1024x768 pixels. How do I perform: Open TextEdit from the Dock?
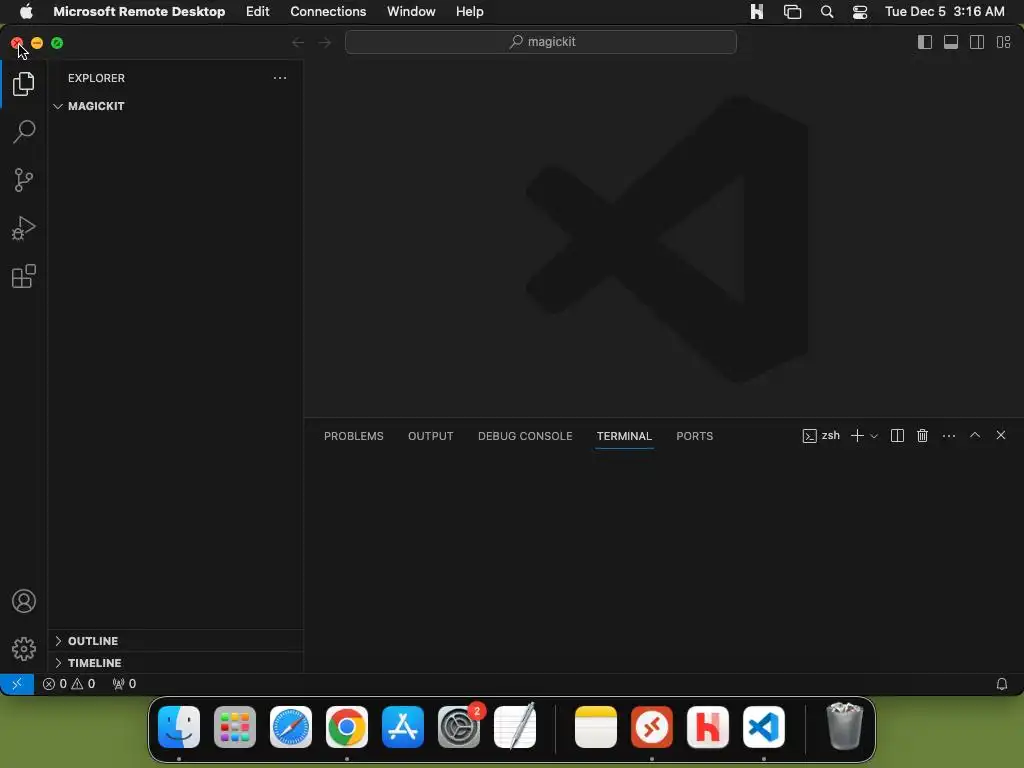pyautogui.click(x=515, y=726)
